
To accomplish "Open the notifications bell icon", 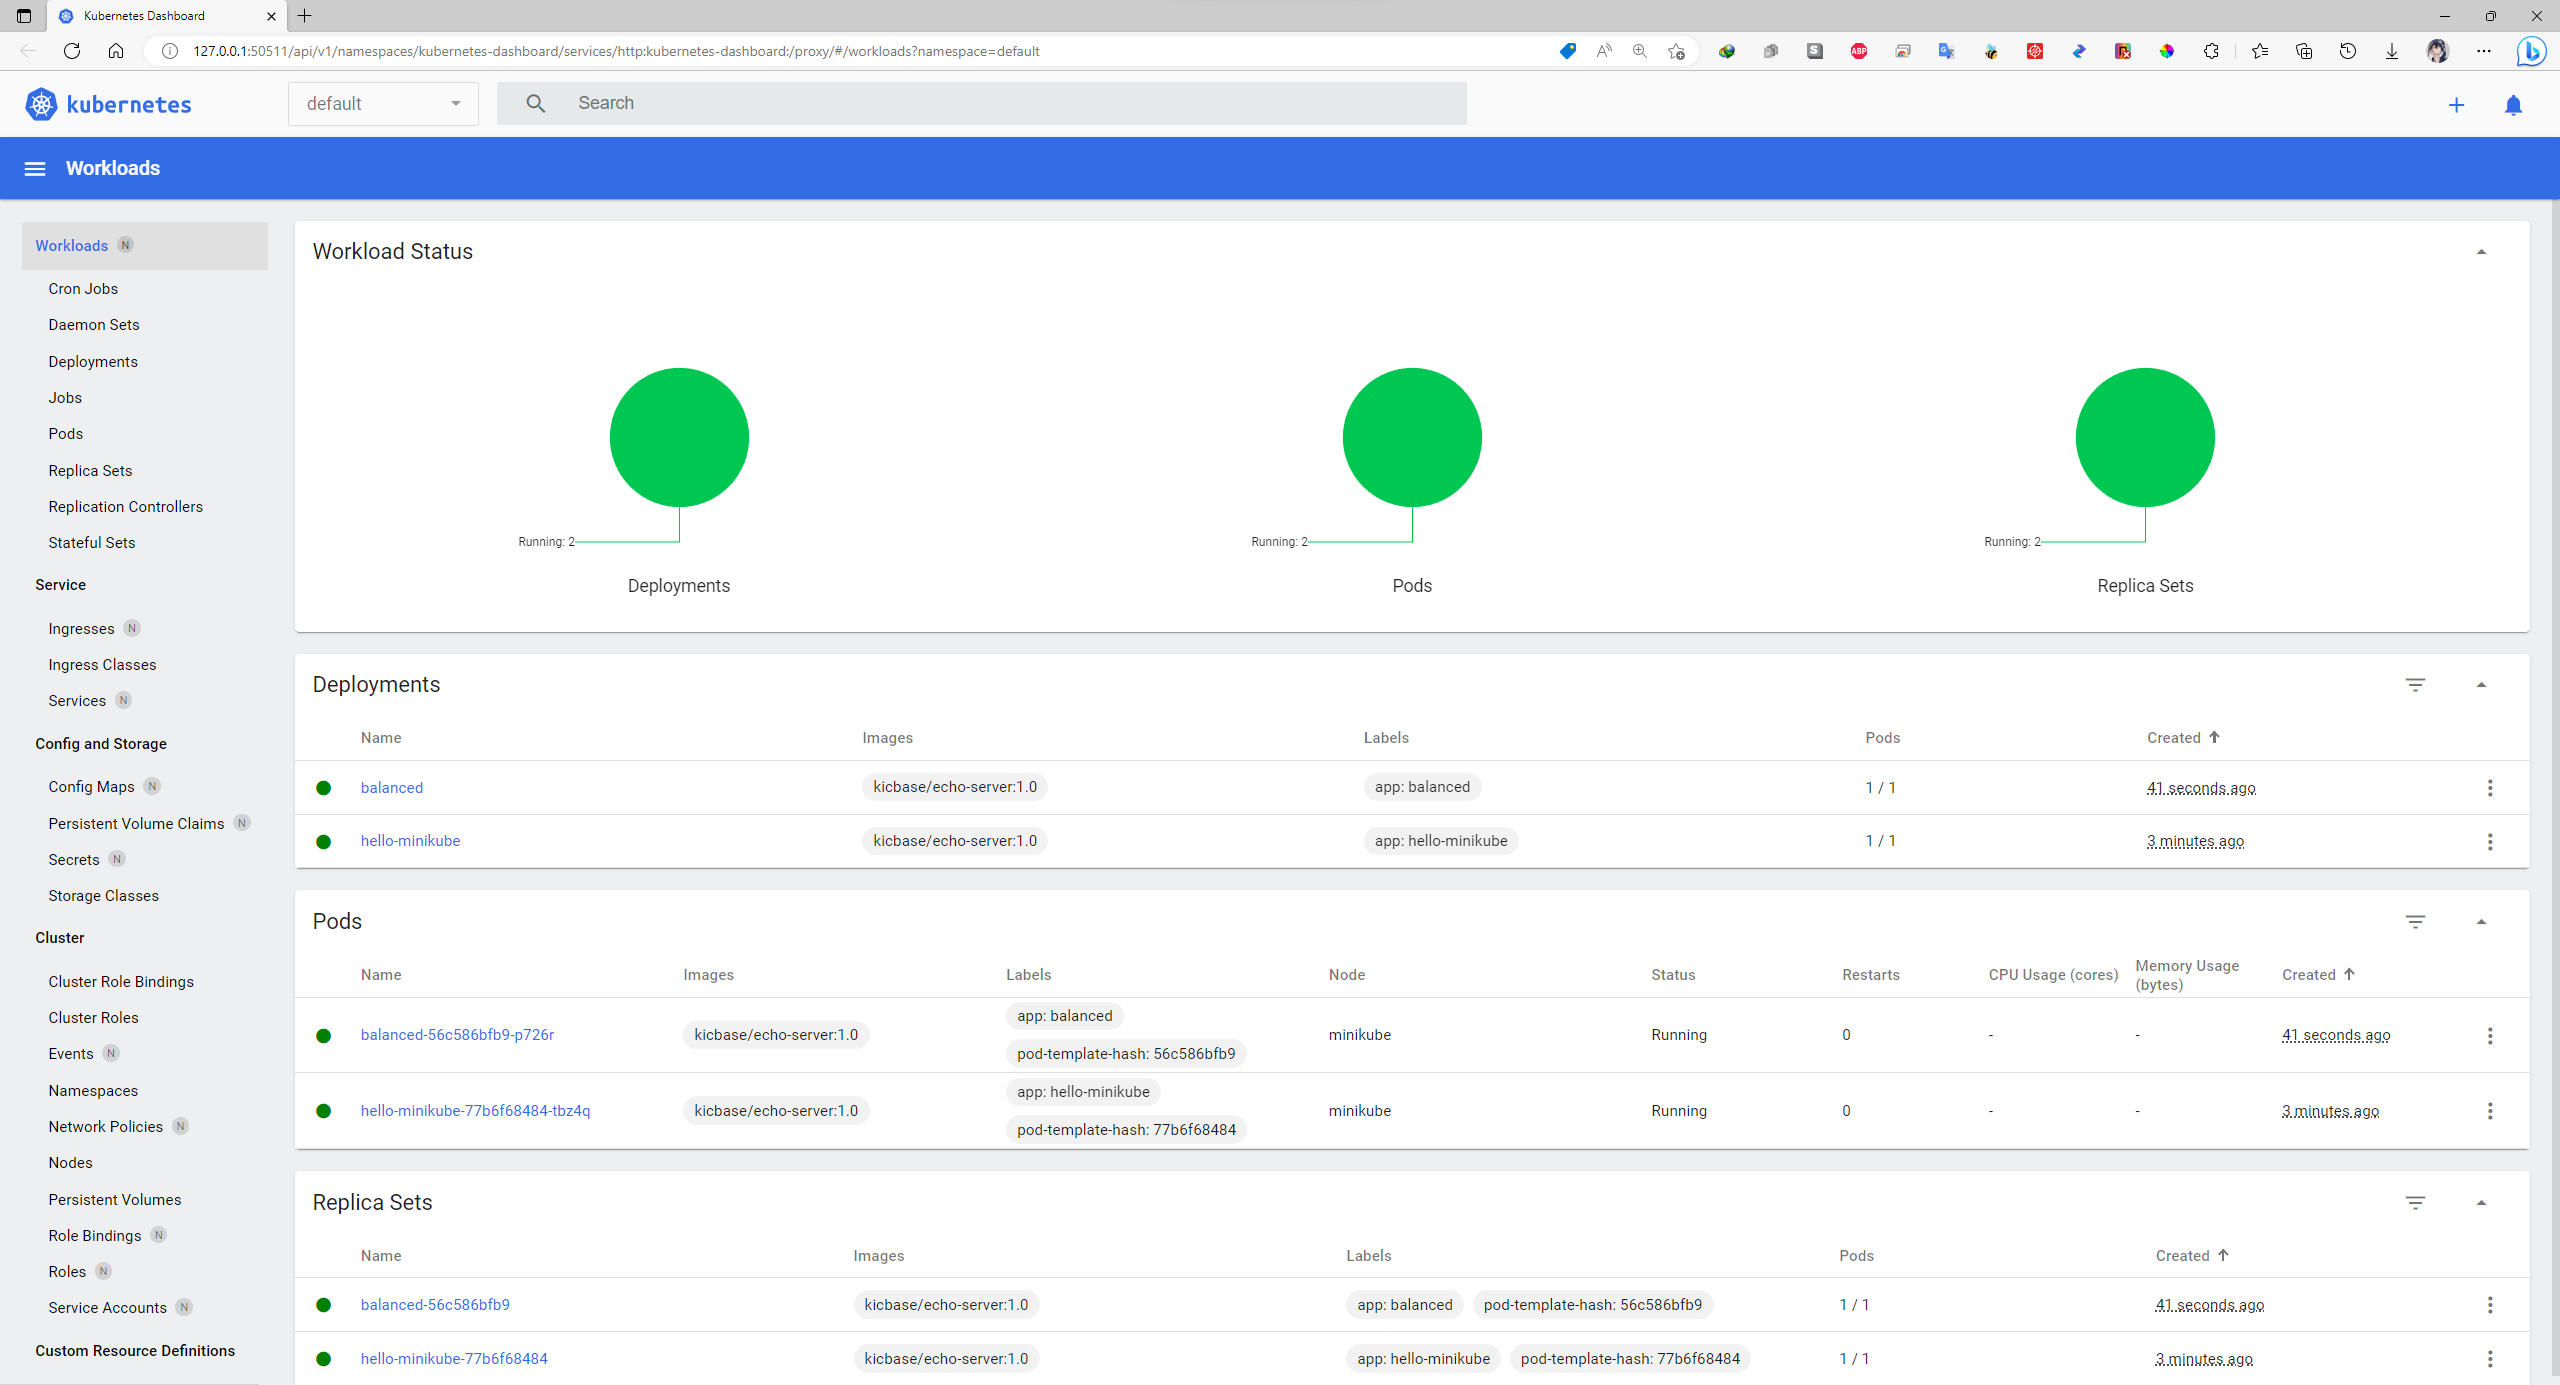I will pos(2513,105).
